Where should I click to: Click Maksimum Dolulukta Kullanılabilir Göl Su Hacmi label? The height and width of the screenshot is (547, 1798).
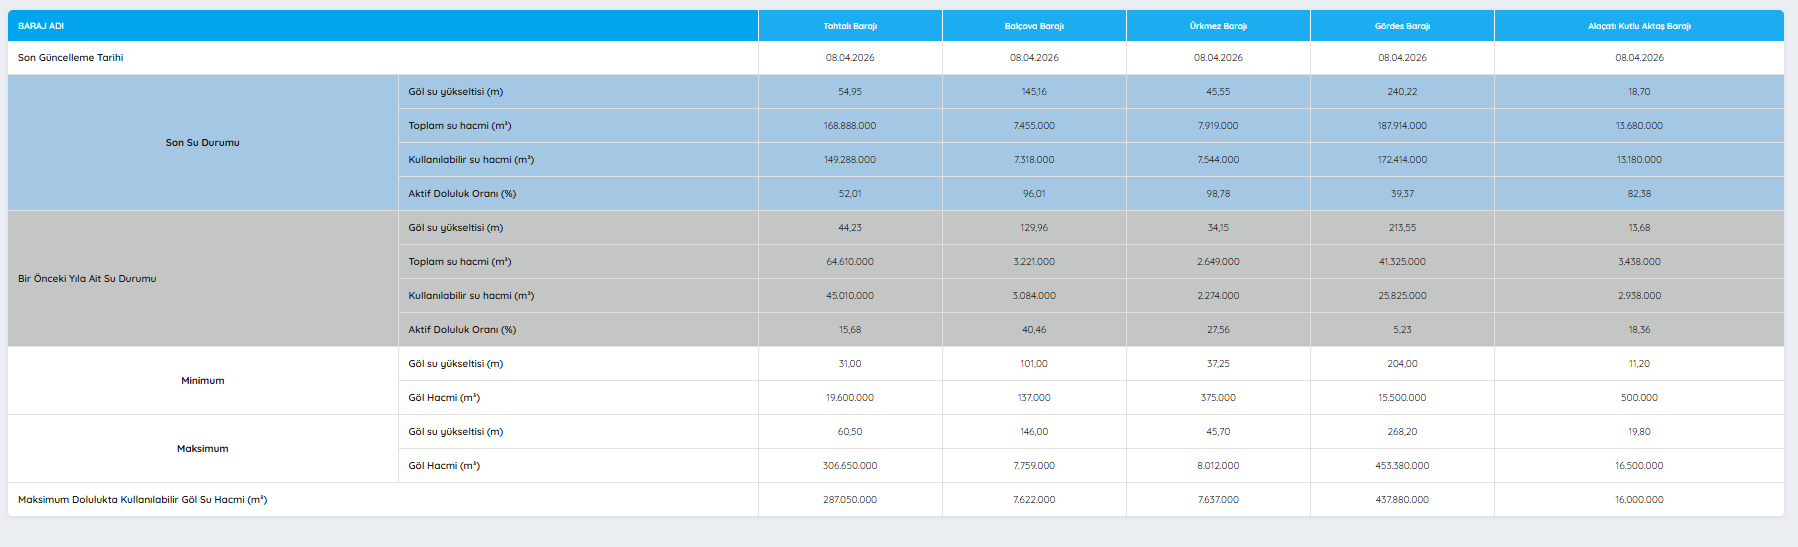tap(142, 500)
